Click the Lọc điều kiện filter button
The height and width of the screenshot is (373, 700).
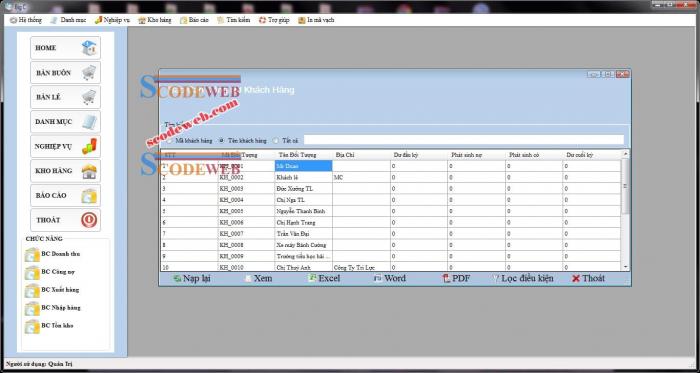click(x=523, y=278)
